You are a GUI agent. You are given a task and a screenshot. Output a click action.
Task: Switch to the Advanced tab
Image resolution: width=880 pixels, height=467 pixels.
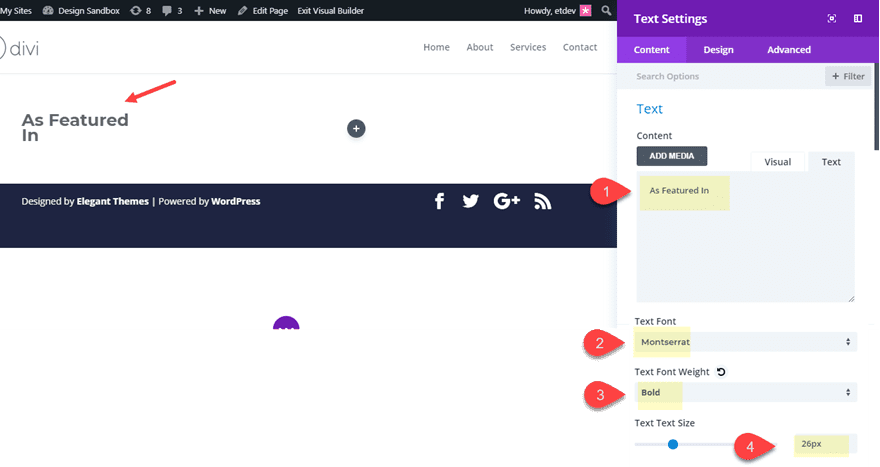tap(789, 49)
